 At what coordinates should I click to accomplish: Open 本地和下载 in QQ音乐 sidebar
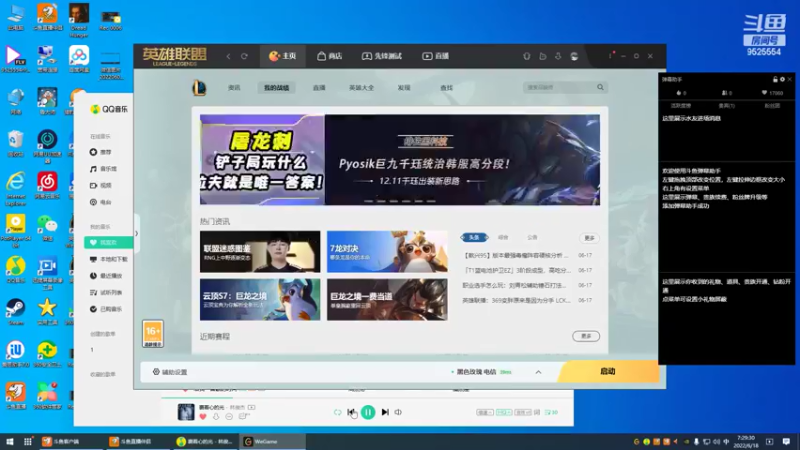coord(109,259)
